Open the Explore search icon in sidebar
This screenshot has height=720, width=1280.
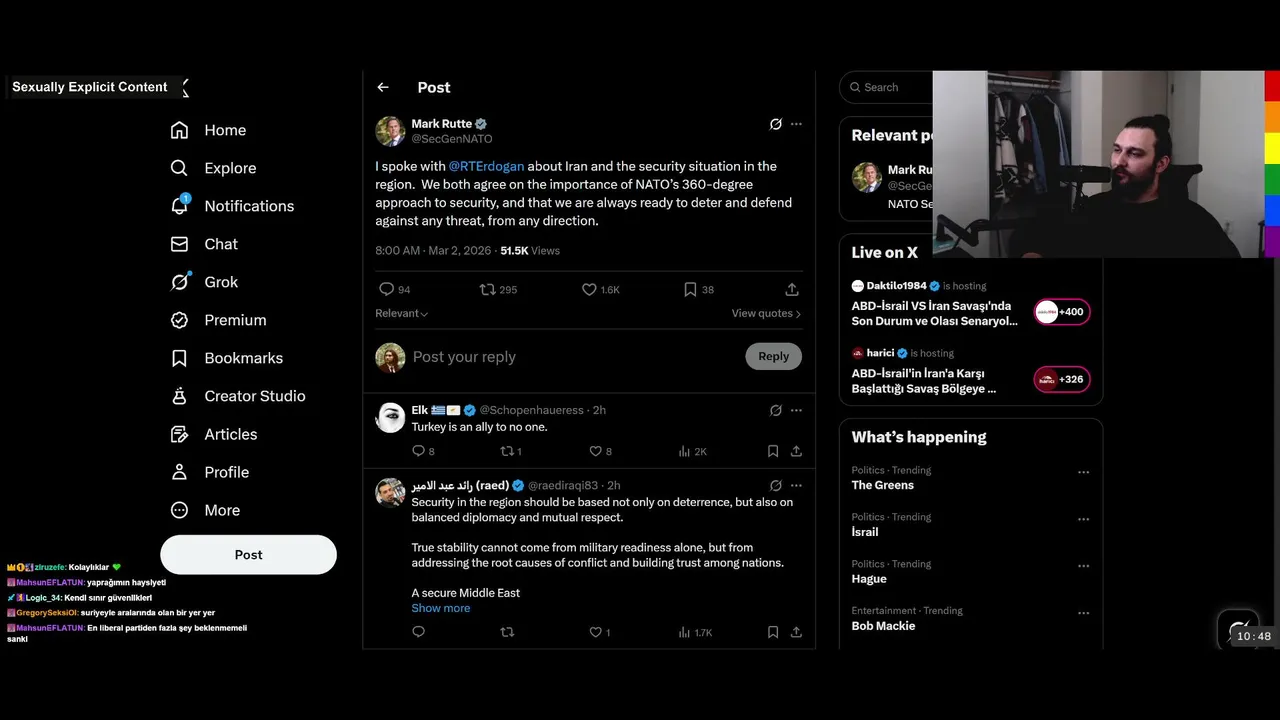click(179, 168)
